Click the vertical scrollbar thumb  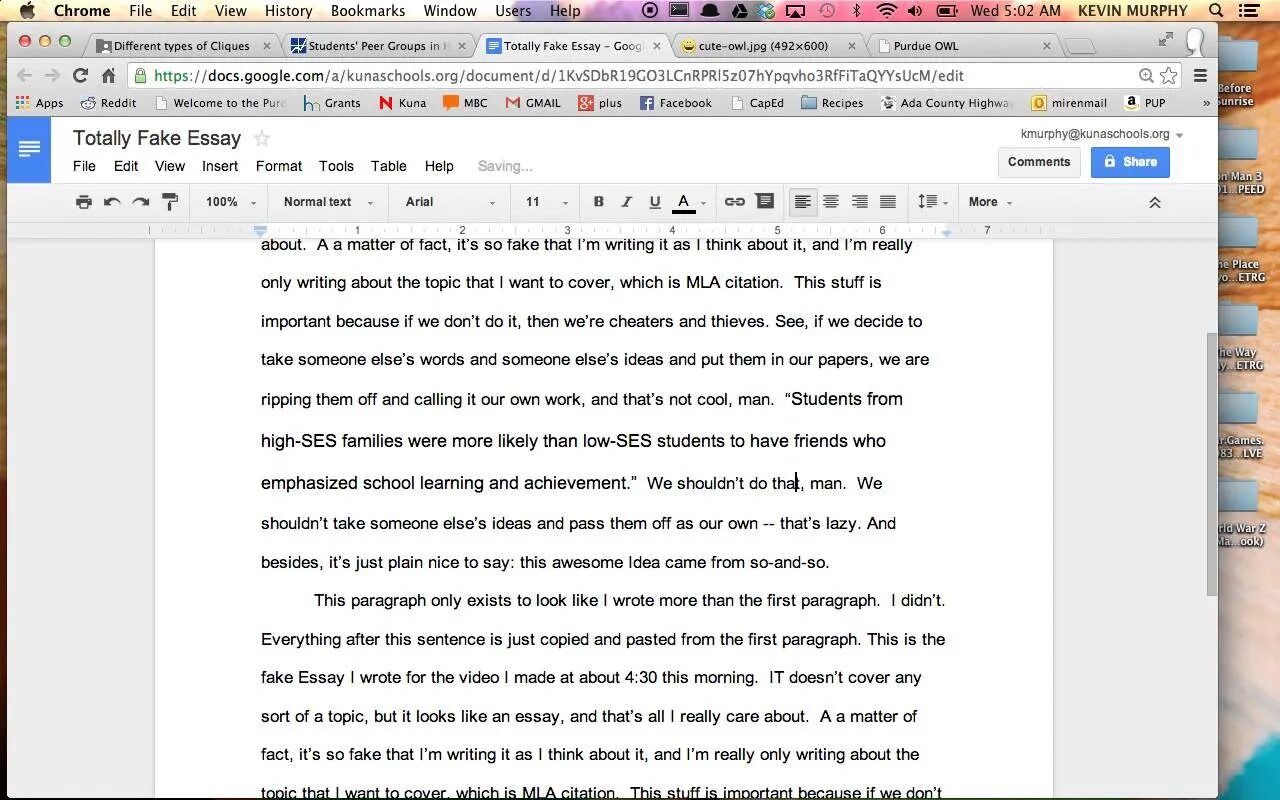(x=1212, y=464)
